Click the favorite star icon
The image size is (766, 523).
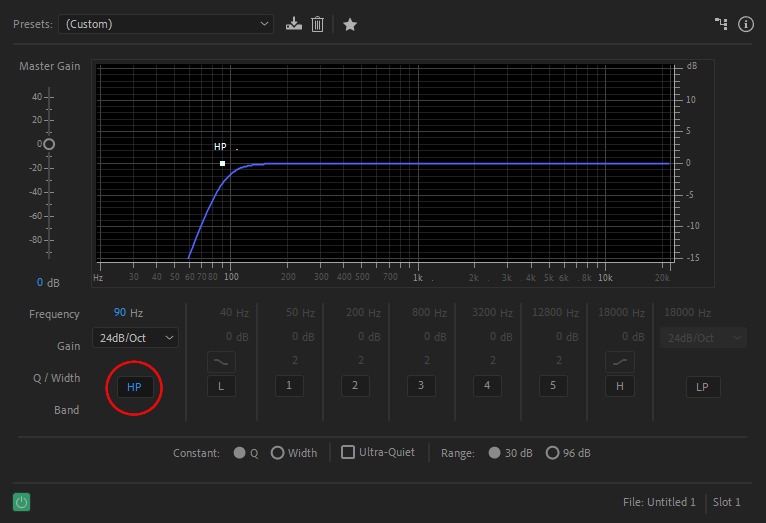350,24
